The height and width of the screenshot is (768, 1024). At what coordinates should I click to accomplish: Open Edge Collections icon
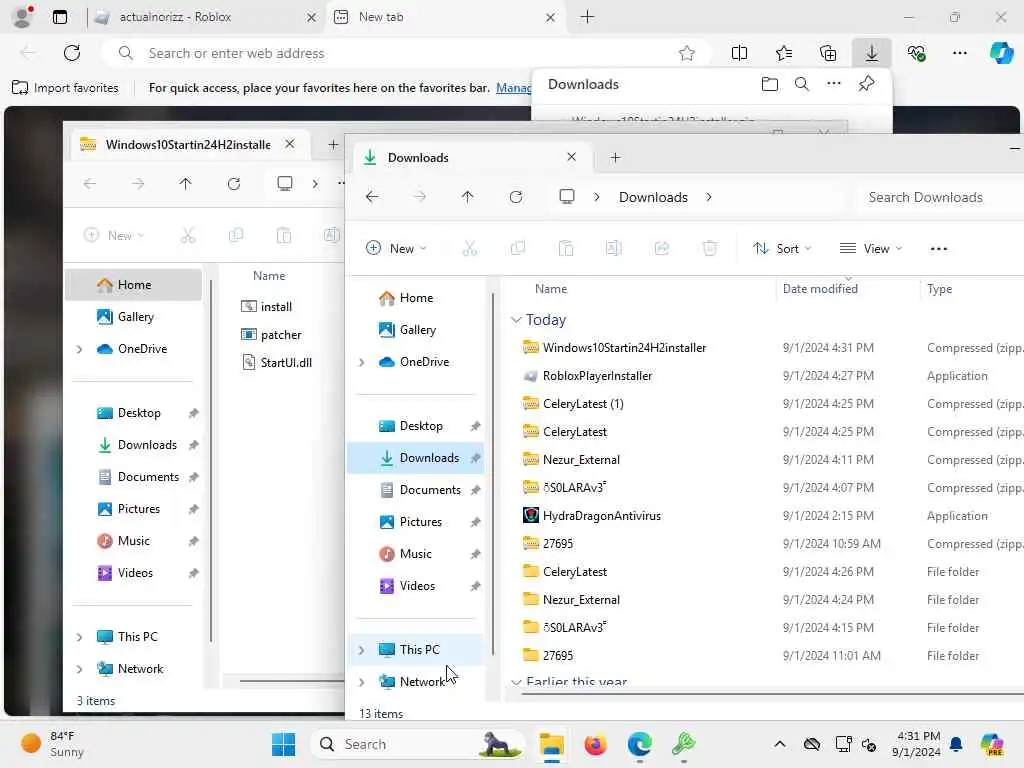coord(827,53)
